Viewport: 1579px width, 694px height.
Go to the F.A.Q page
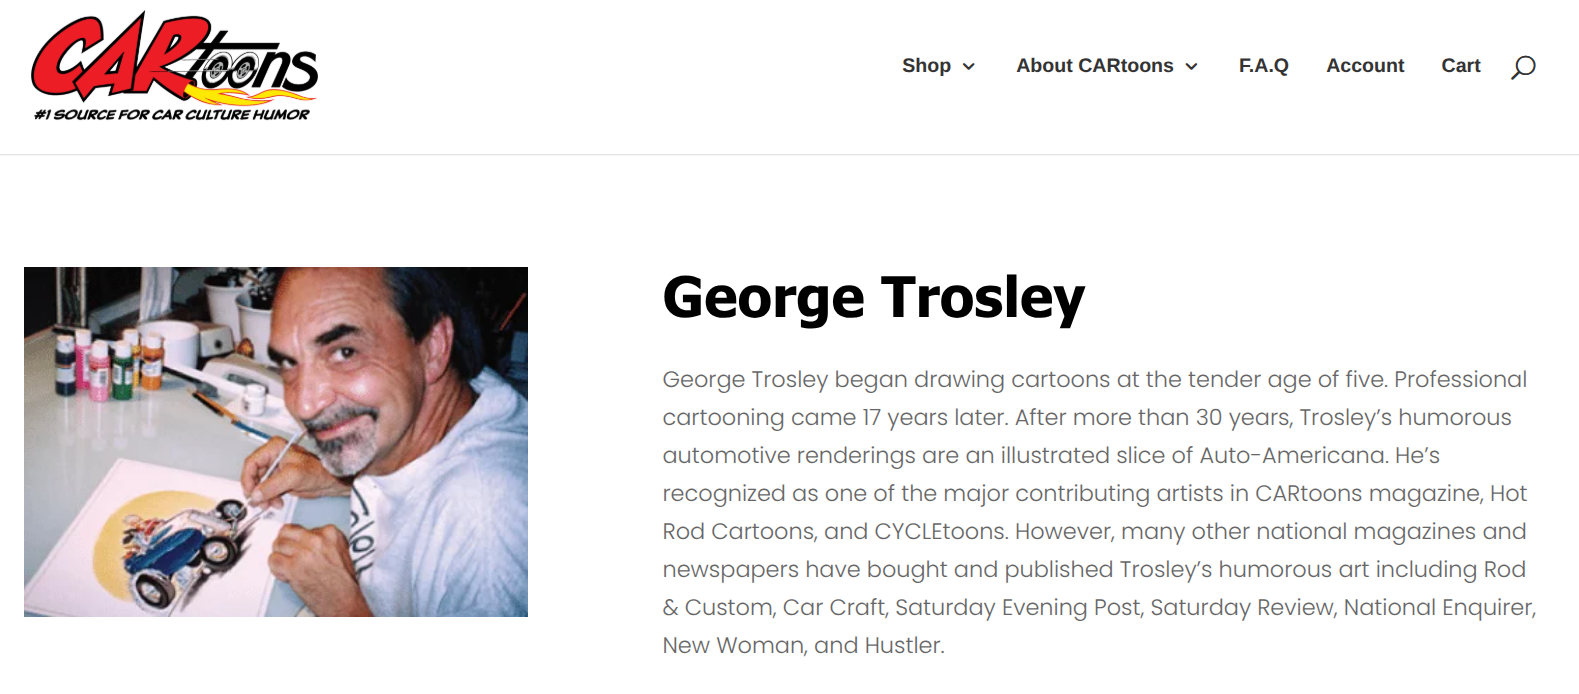[x=1264, y=66]
